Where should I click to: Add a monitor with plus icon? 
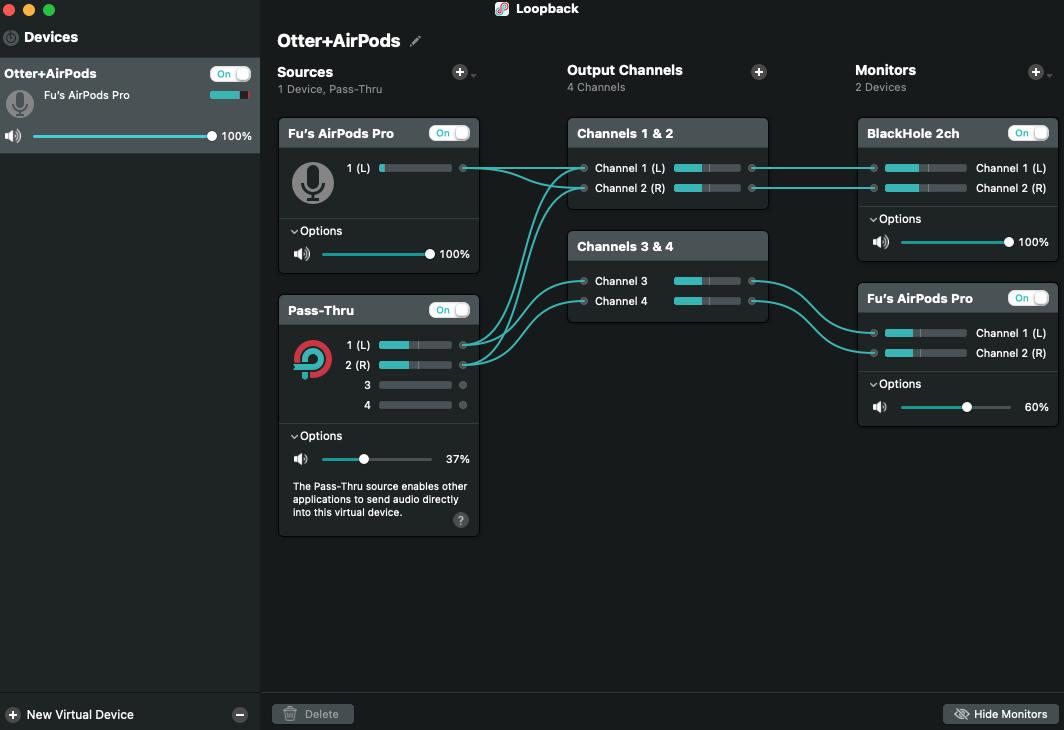[x=1036, y=72]
